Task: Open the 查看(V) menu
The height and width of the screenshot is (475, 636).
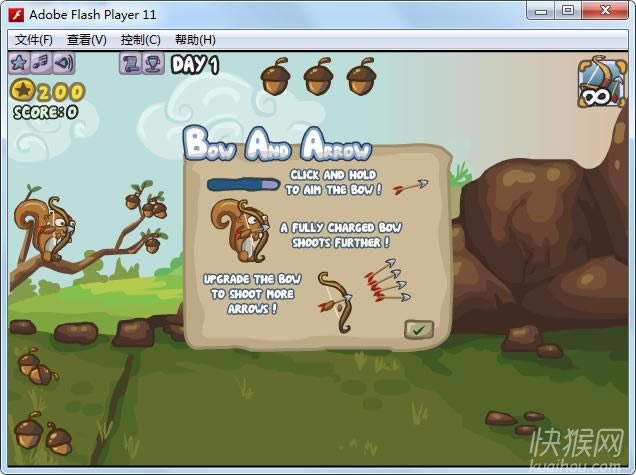Action: (x=86, y=40)
